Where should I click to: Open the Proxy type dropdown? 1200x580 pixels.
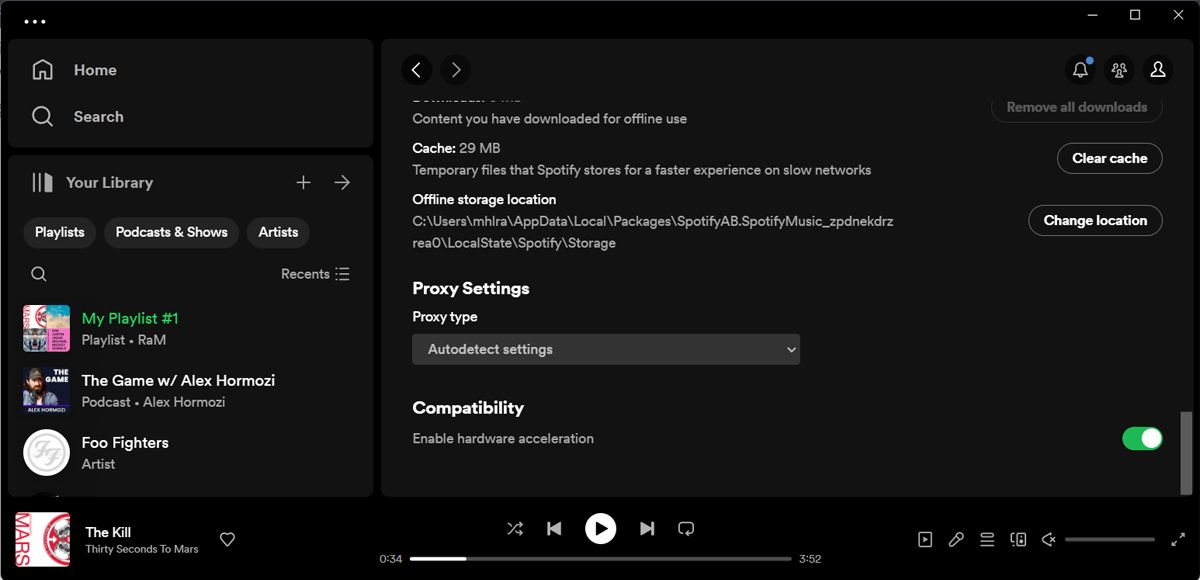606,349
